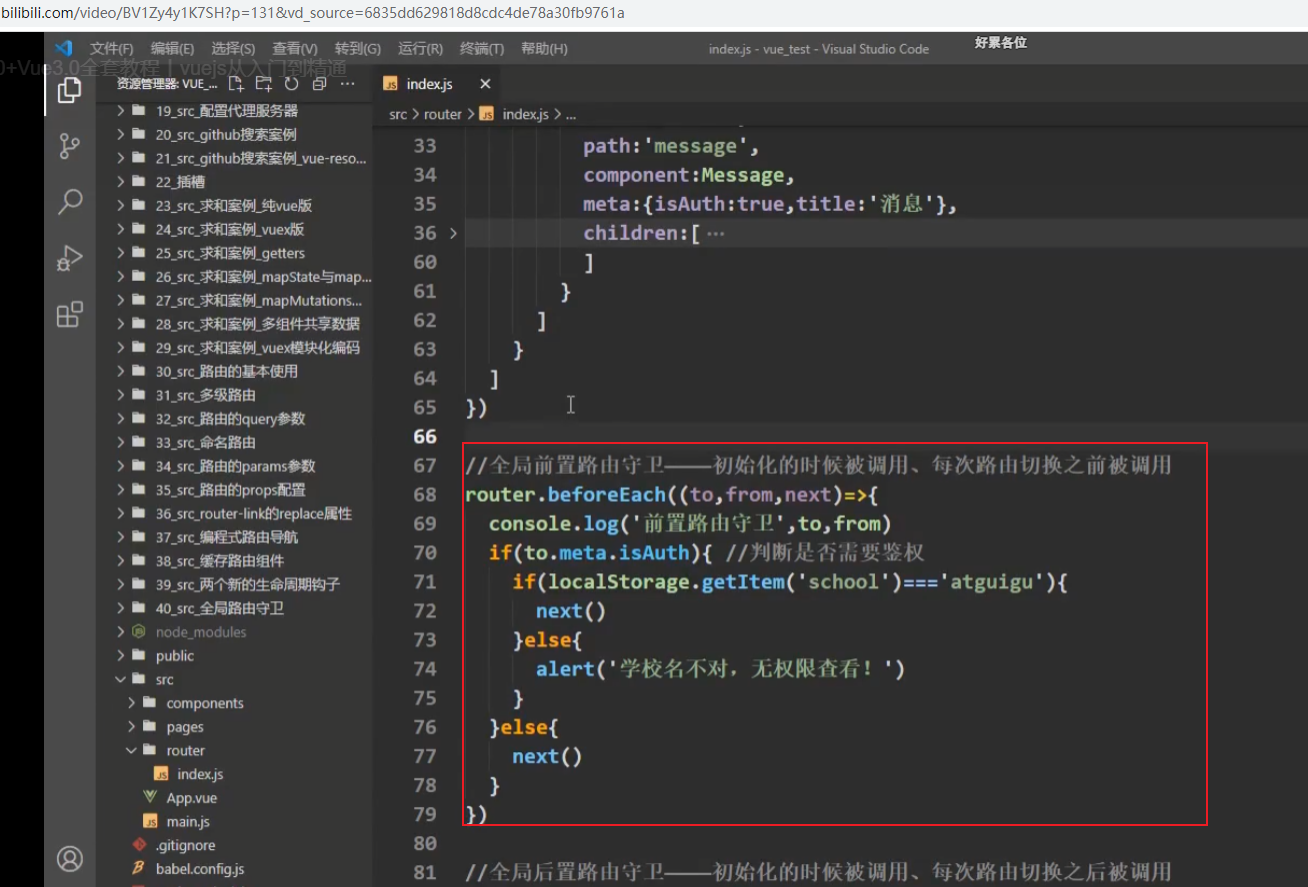Image resolution: width=1308 pixels, height=887 pixels.
Task: Open the Accounts icon in activity bar
Action: (x=69, y=858)
